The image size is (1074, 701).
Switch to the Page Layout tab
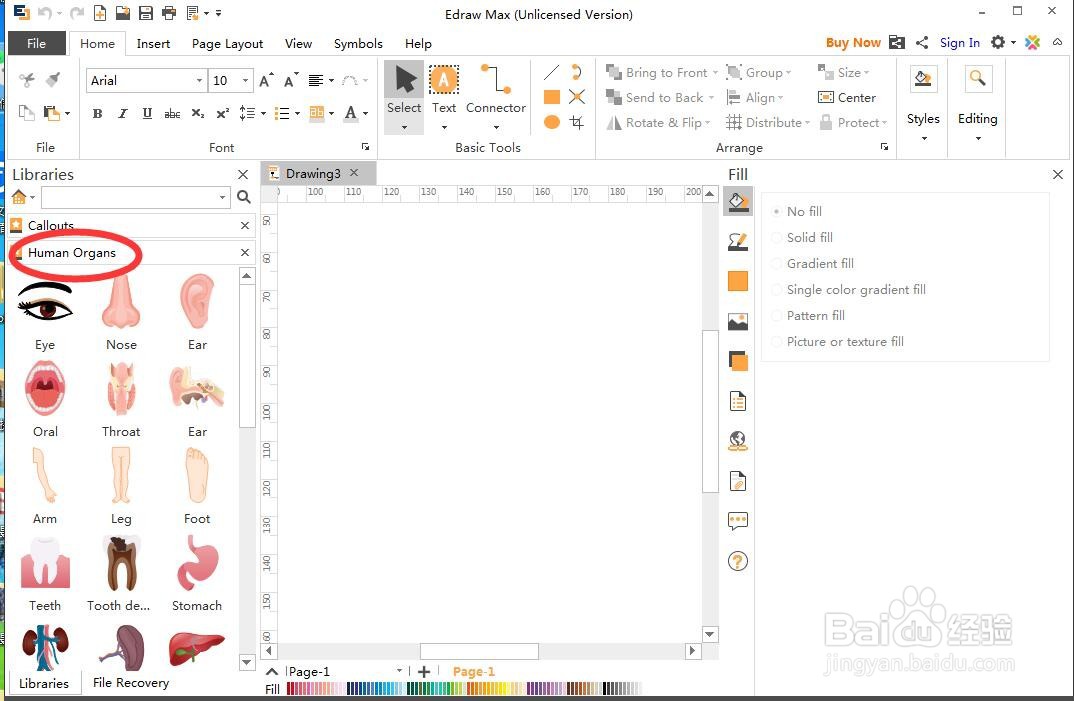(x=227, y=43)
